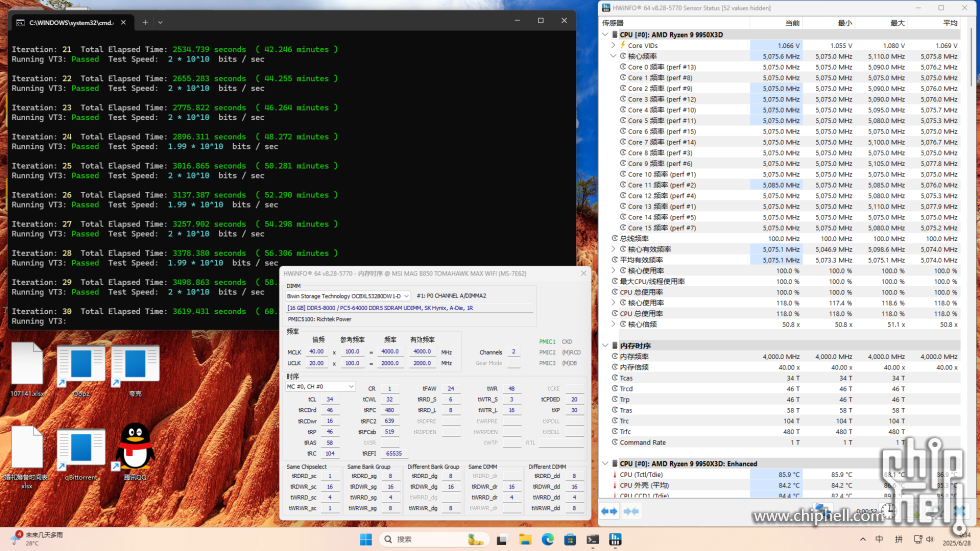
Task: Switch to Terminal via its taskbar icon
Action: coord(592,540)
